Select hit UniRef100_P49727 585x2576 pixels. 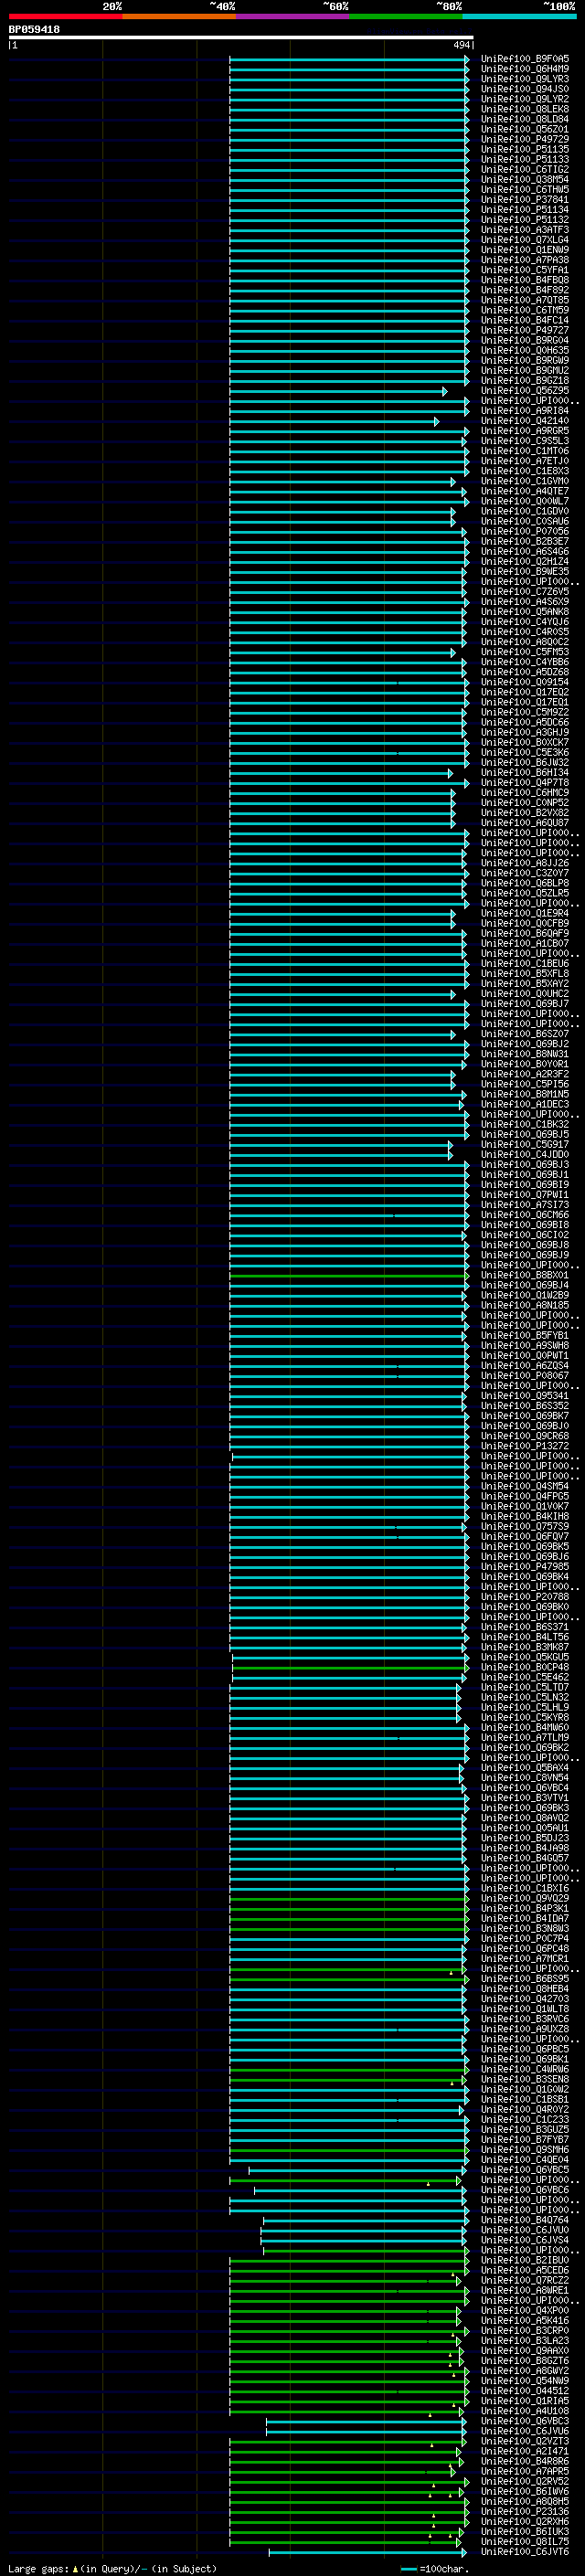click(524, 330)
